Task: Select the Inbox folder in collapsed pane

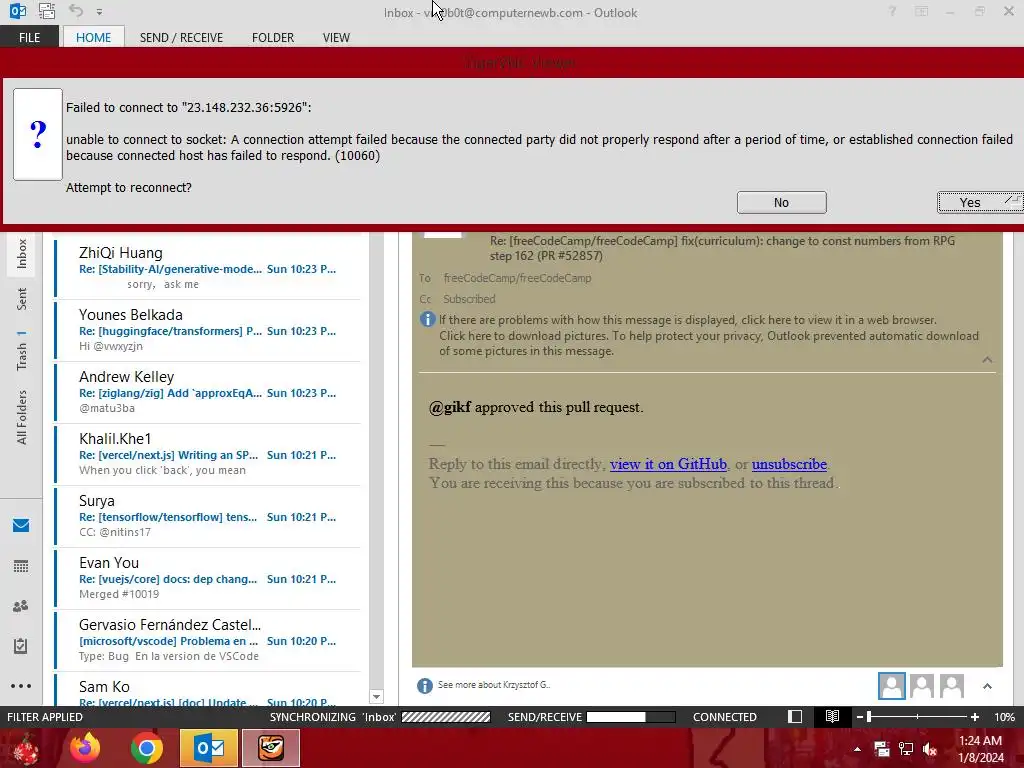Action: [22, 253]
